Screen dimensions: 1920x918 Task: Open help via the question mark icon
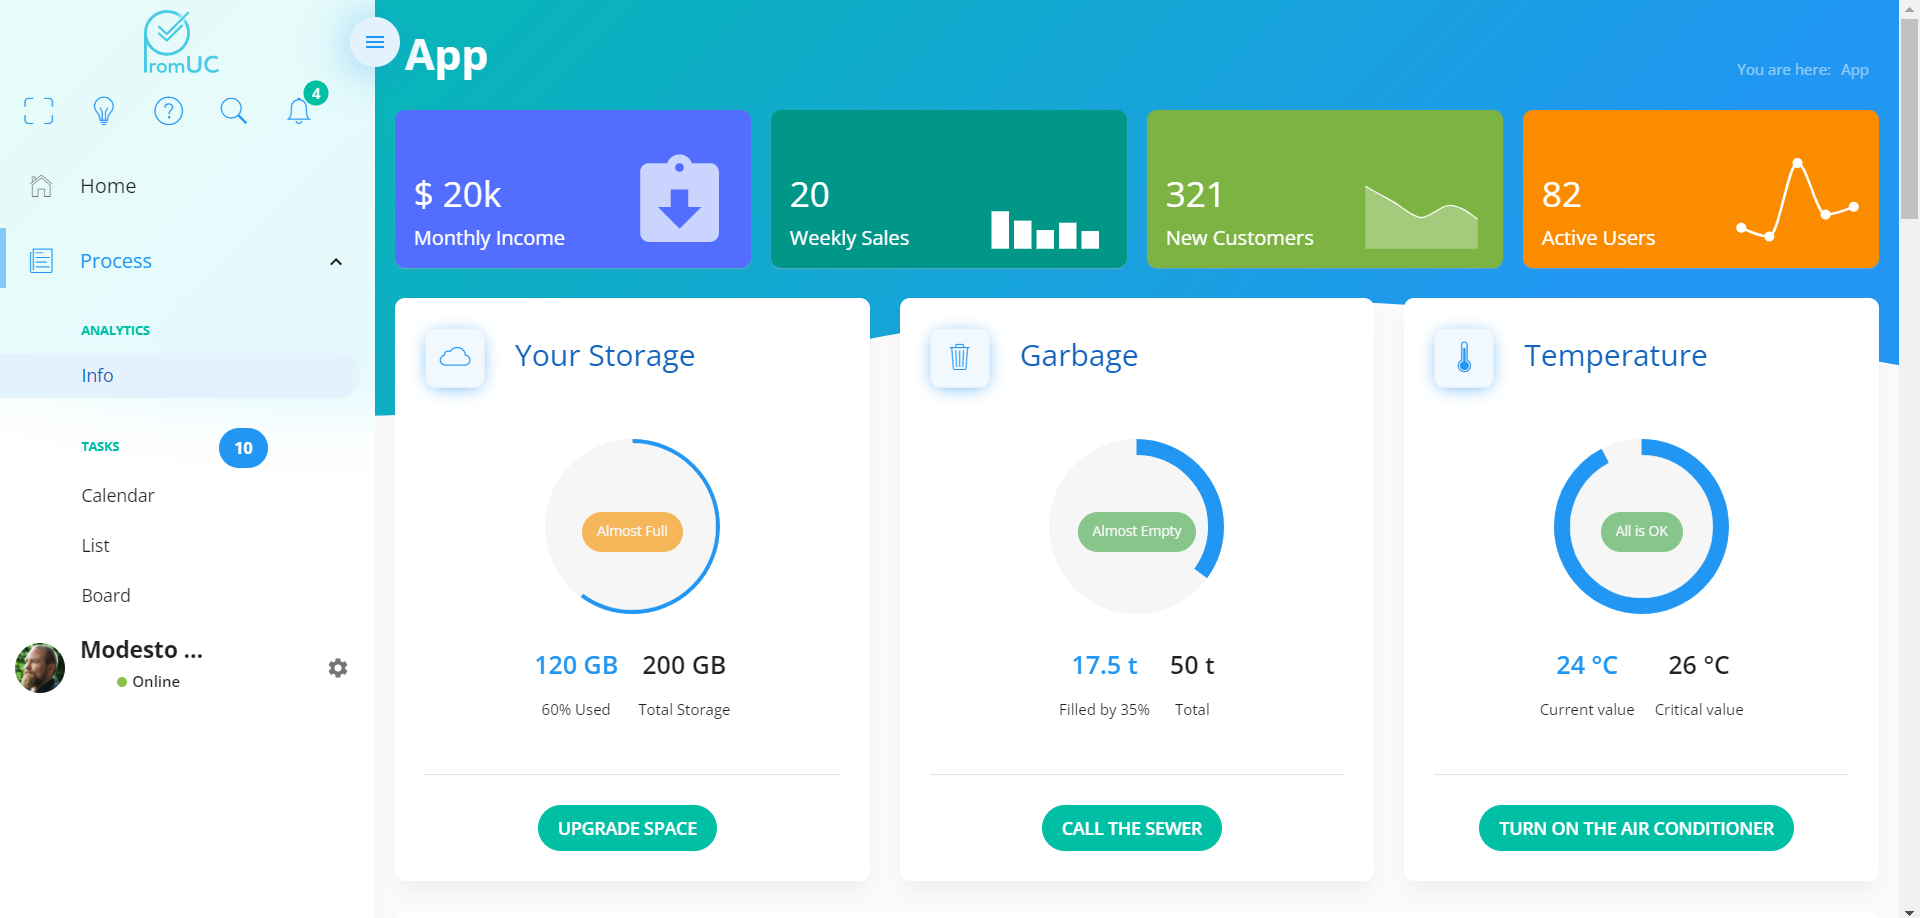(x=169, y=111)
